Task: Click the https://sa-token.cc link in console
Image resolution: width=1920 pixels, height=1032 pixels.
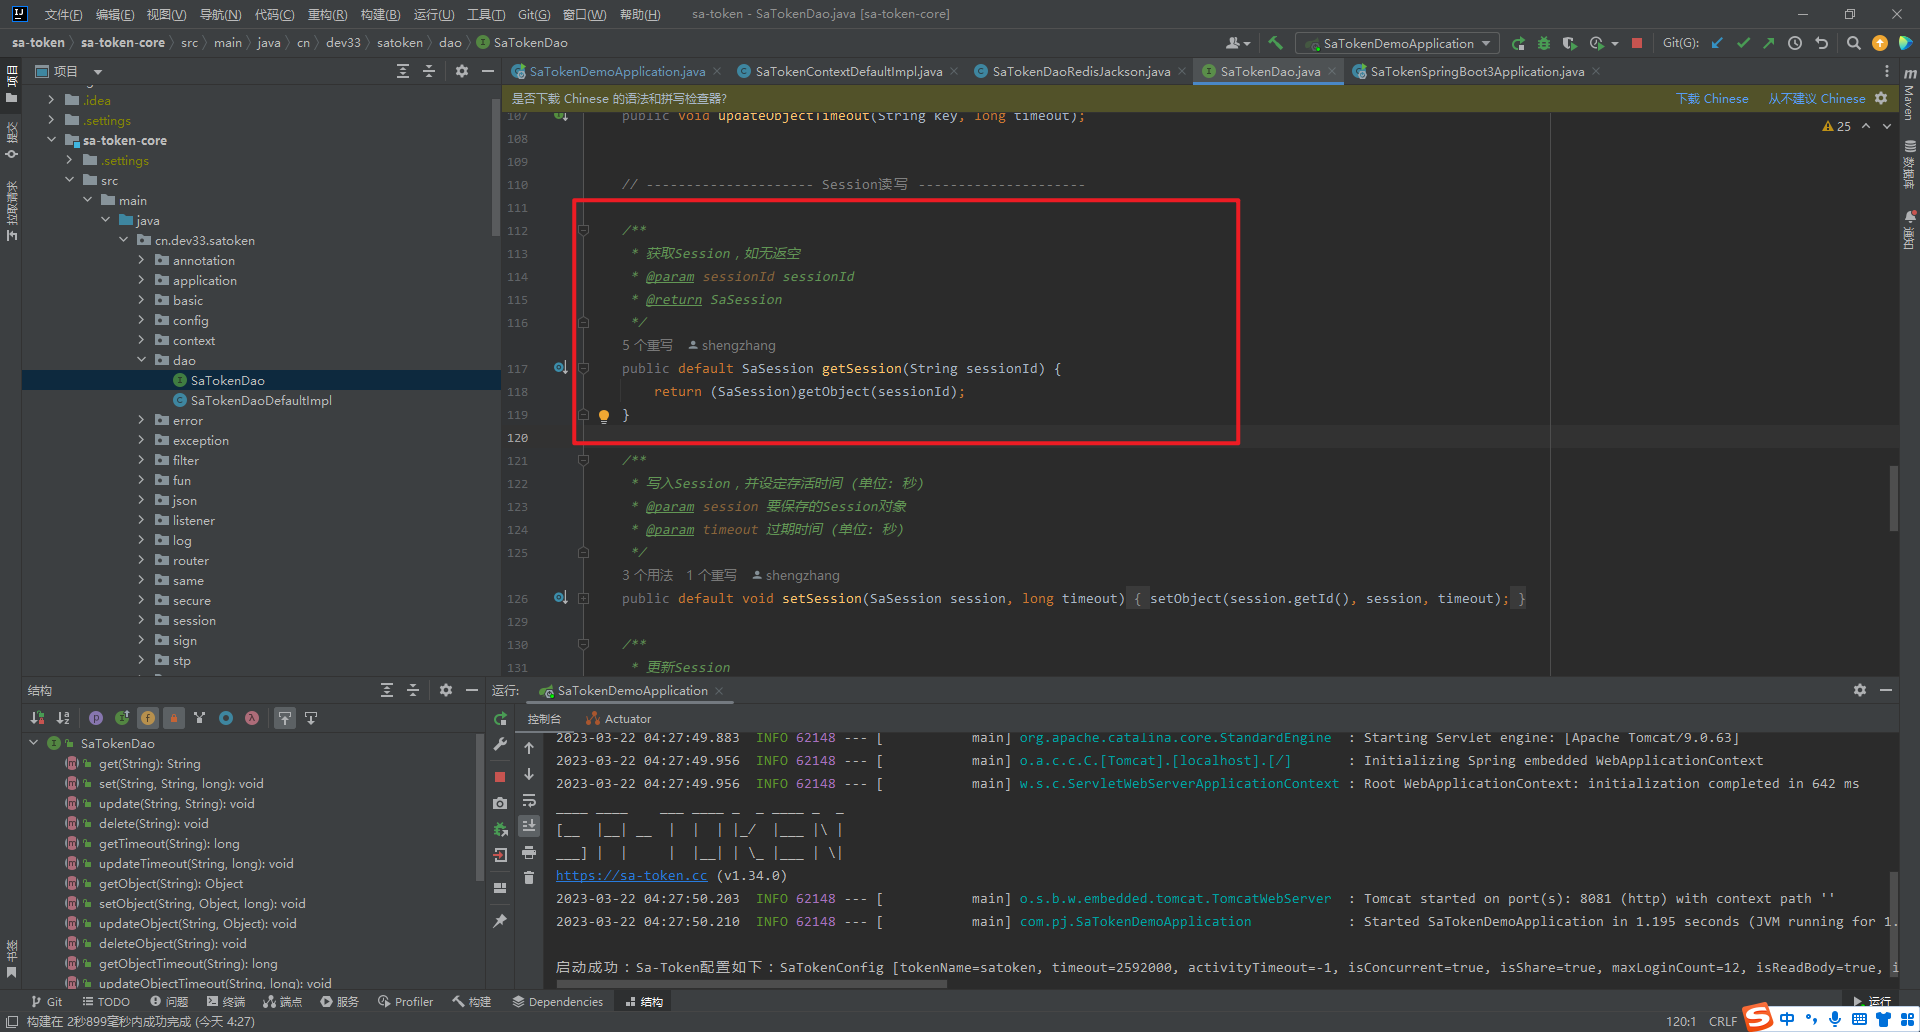Action: (x=631, y=875)
